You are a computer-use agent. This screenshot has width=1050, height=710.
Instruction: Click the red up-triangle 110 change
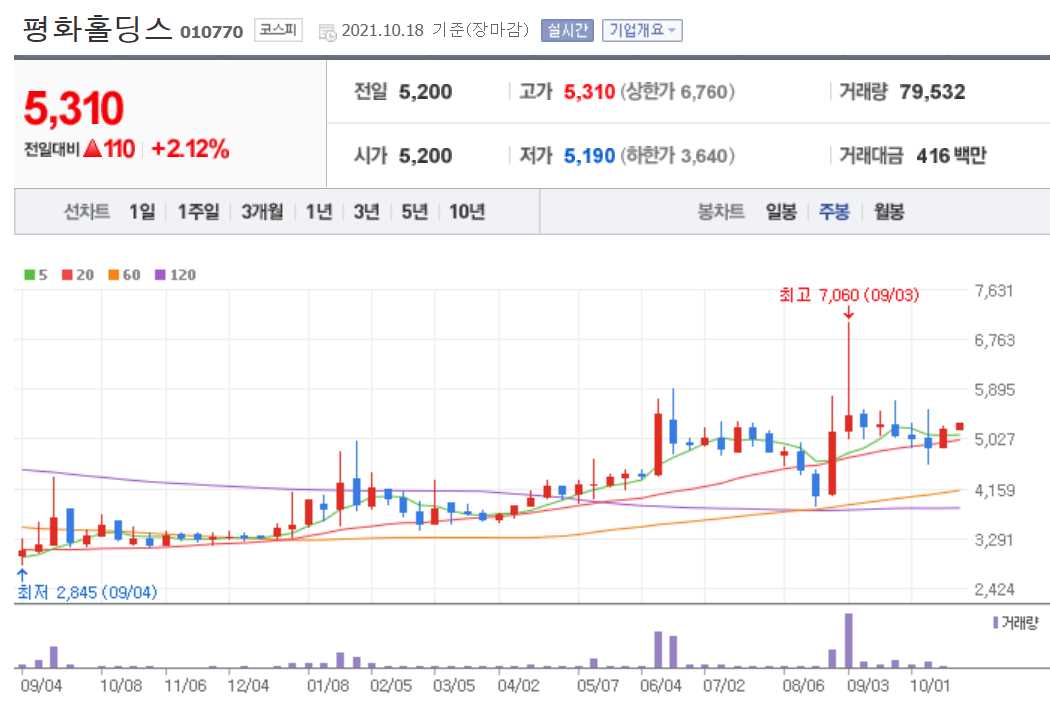[110, 149]
